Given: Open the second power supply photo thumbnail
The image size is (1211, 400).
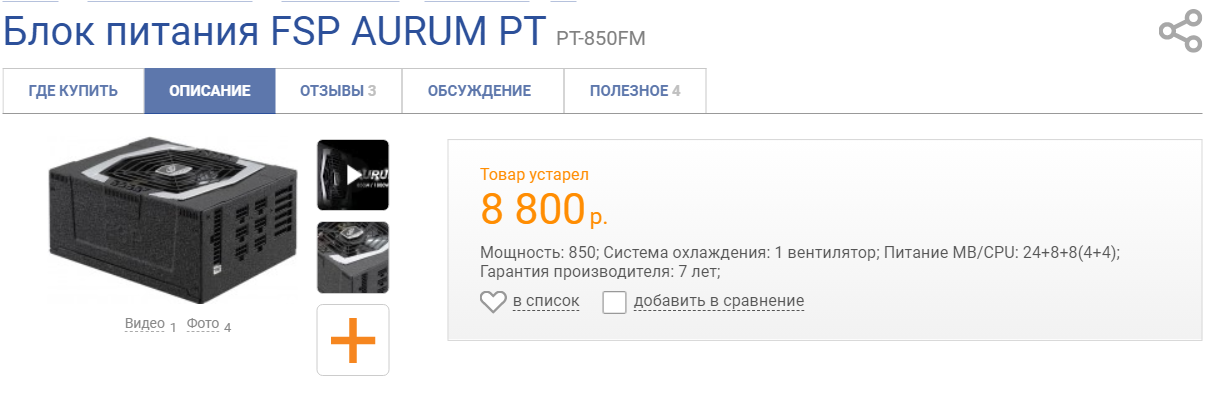Looking at the screenshot, I should coord(353,257).
